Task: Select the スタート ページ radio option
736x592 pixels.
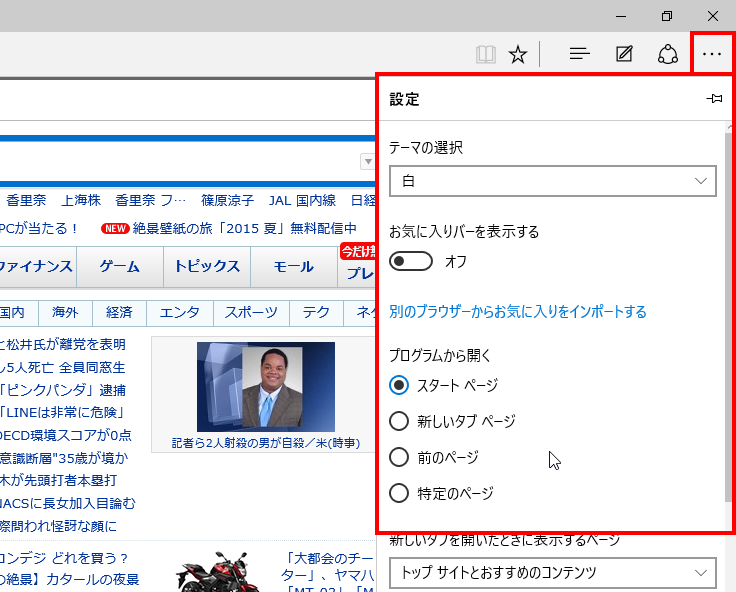Action: 399,385
